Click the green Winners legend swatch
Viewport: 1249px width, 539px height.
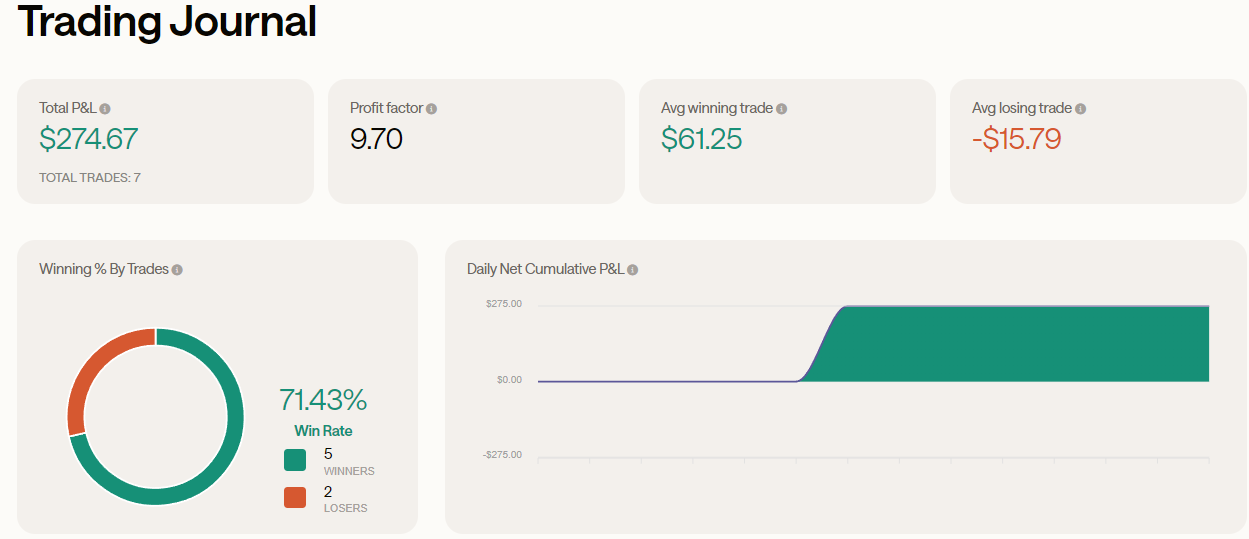[x=295, y=460]
